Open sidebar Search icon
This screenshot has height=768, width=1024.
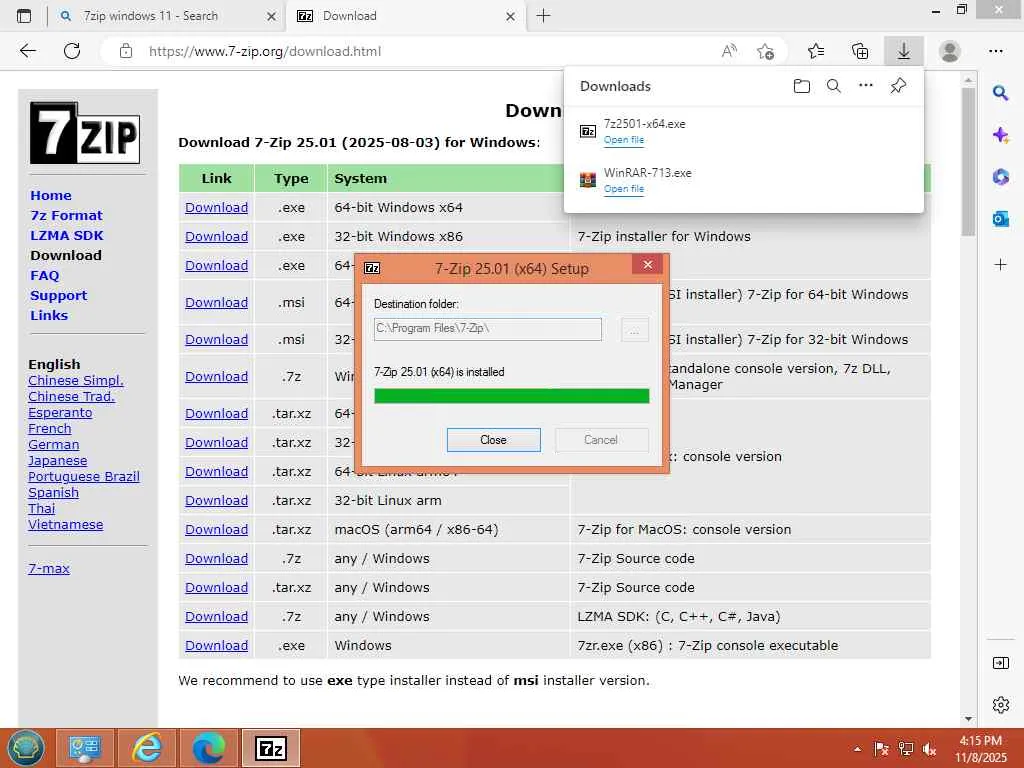[x=1000, y=93]
